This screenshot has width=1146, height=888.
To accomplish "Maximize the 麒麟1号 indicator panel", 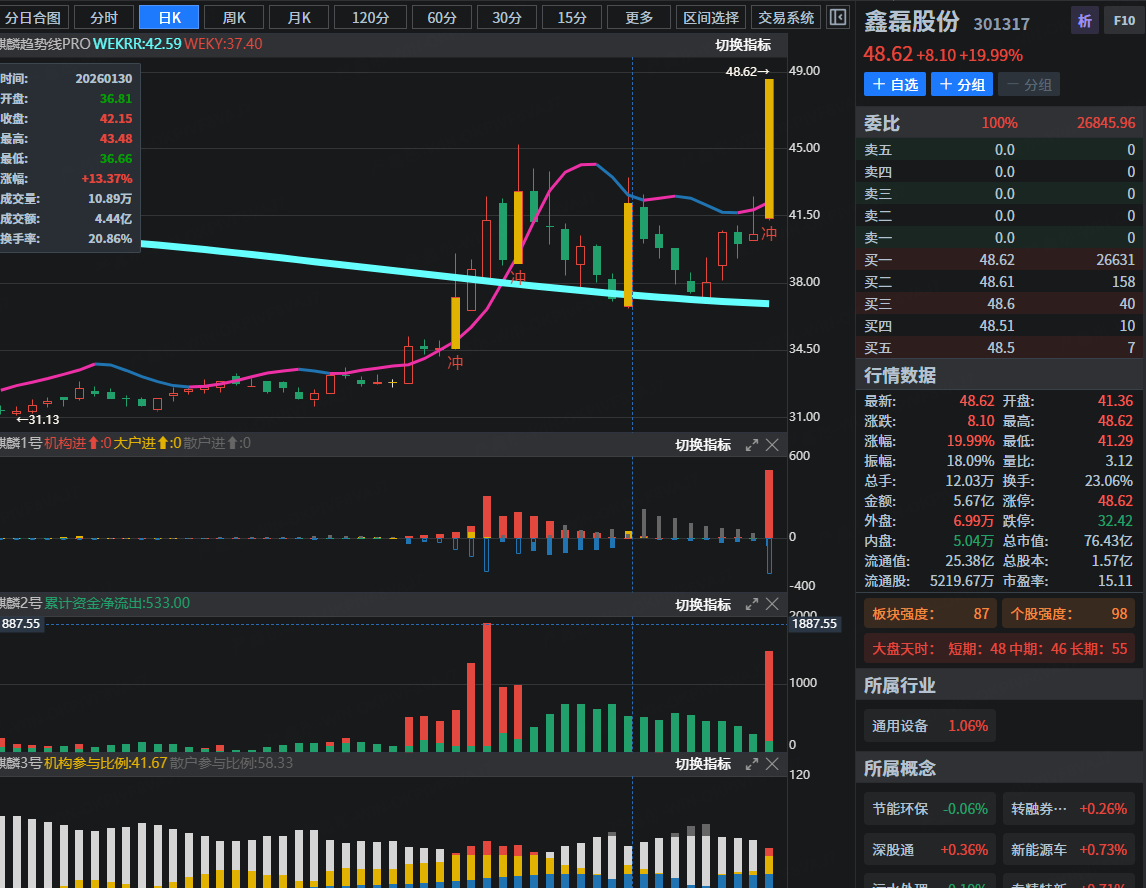I will tap(752, 445).
